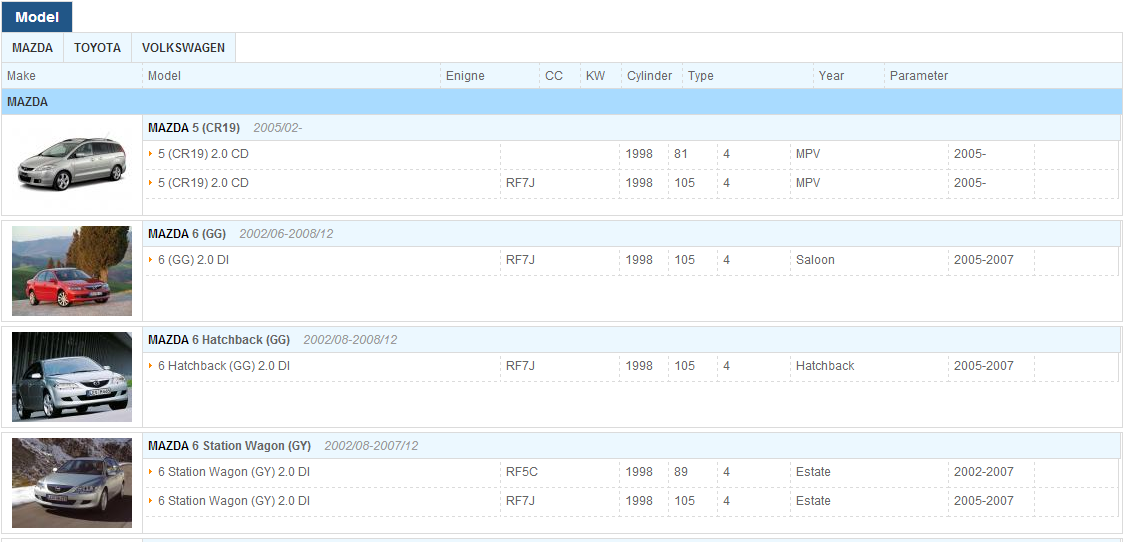Image resolution: width=1123 pixels, height=542 pixels.
Task: Click the 2002/08-2007/12 date range text
Action: pos(372,445)
